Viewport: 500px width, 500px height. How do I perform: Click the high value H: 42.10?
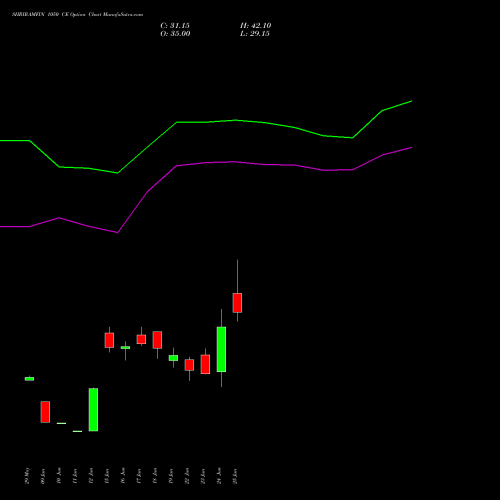pos(256,26)
